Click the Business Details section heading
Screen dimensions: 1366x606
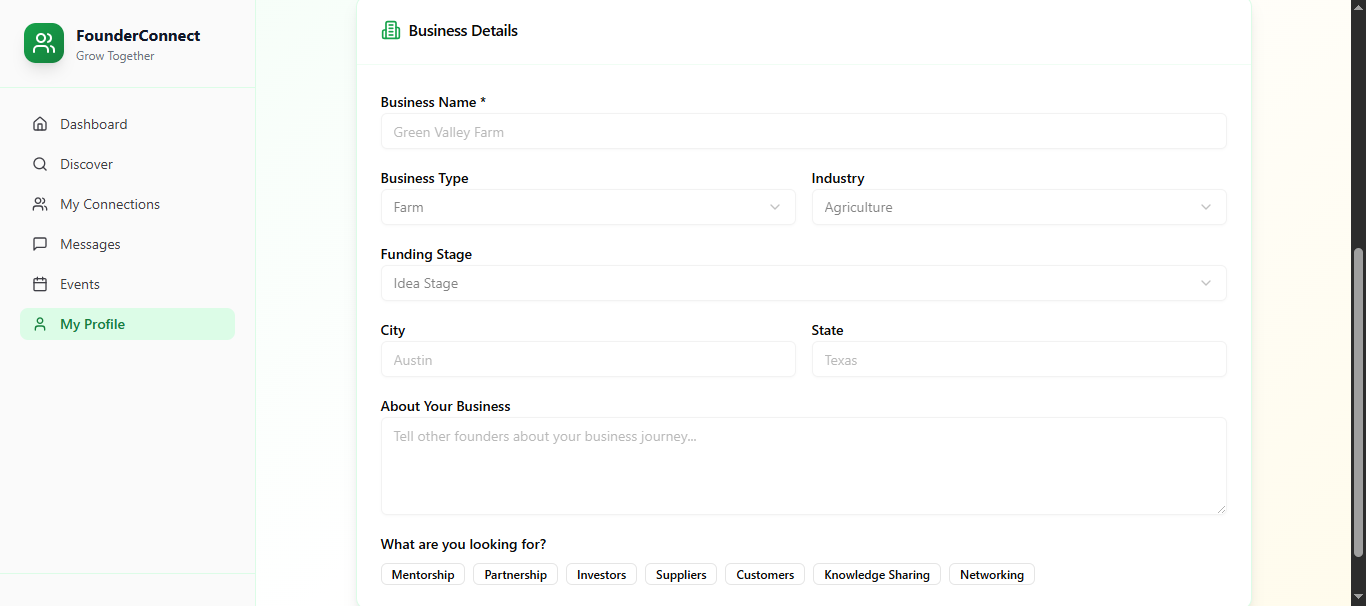[463, 31]
